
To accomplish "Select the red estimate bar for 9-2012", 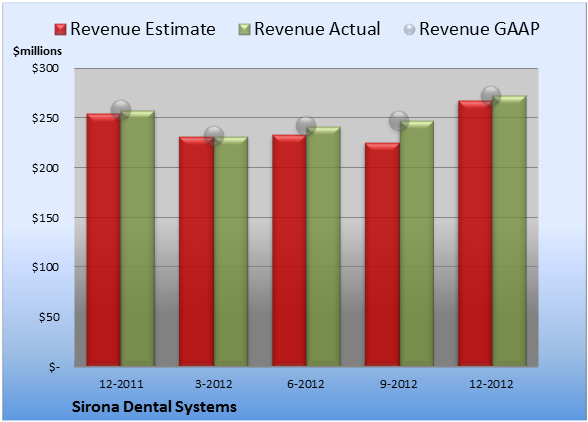I will coord(382,254).
